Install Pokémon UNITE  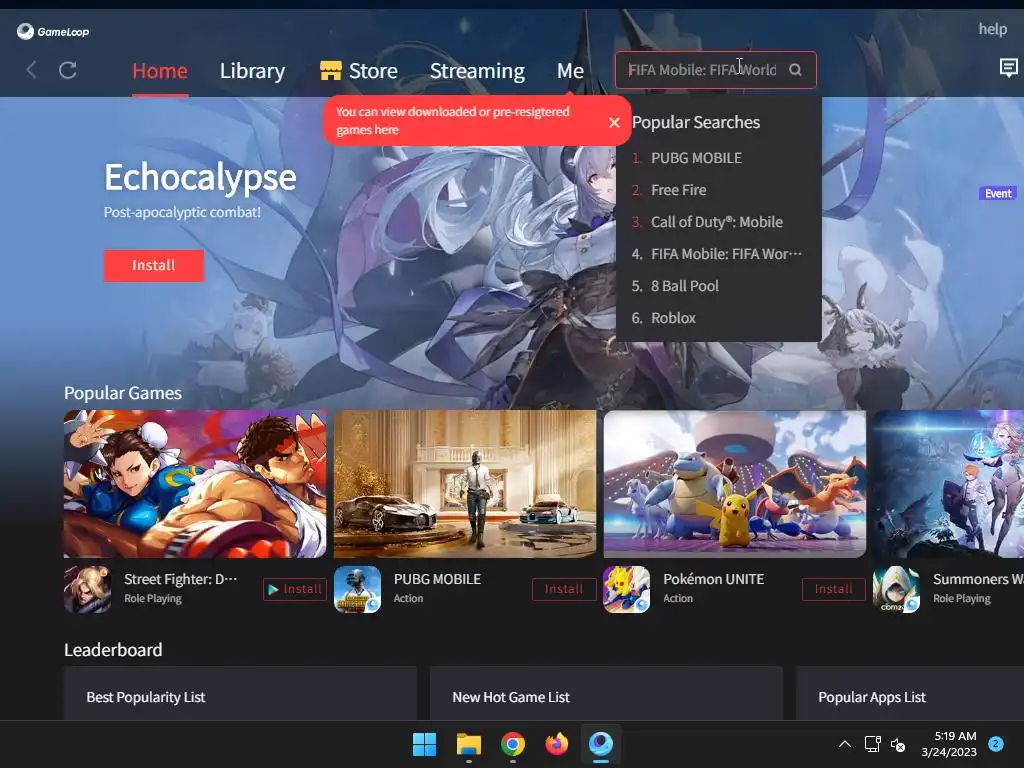click(x=833, y=589)
